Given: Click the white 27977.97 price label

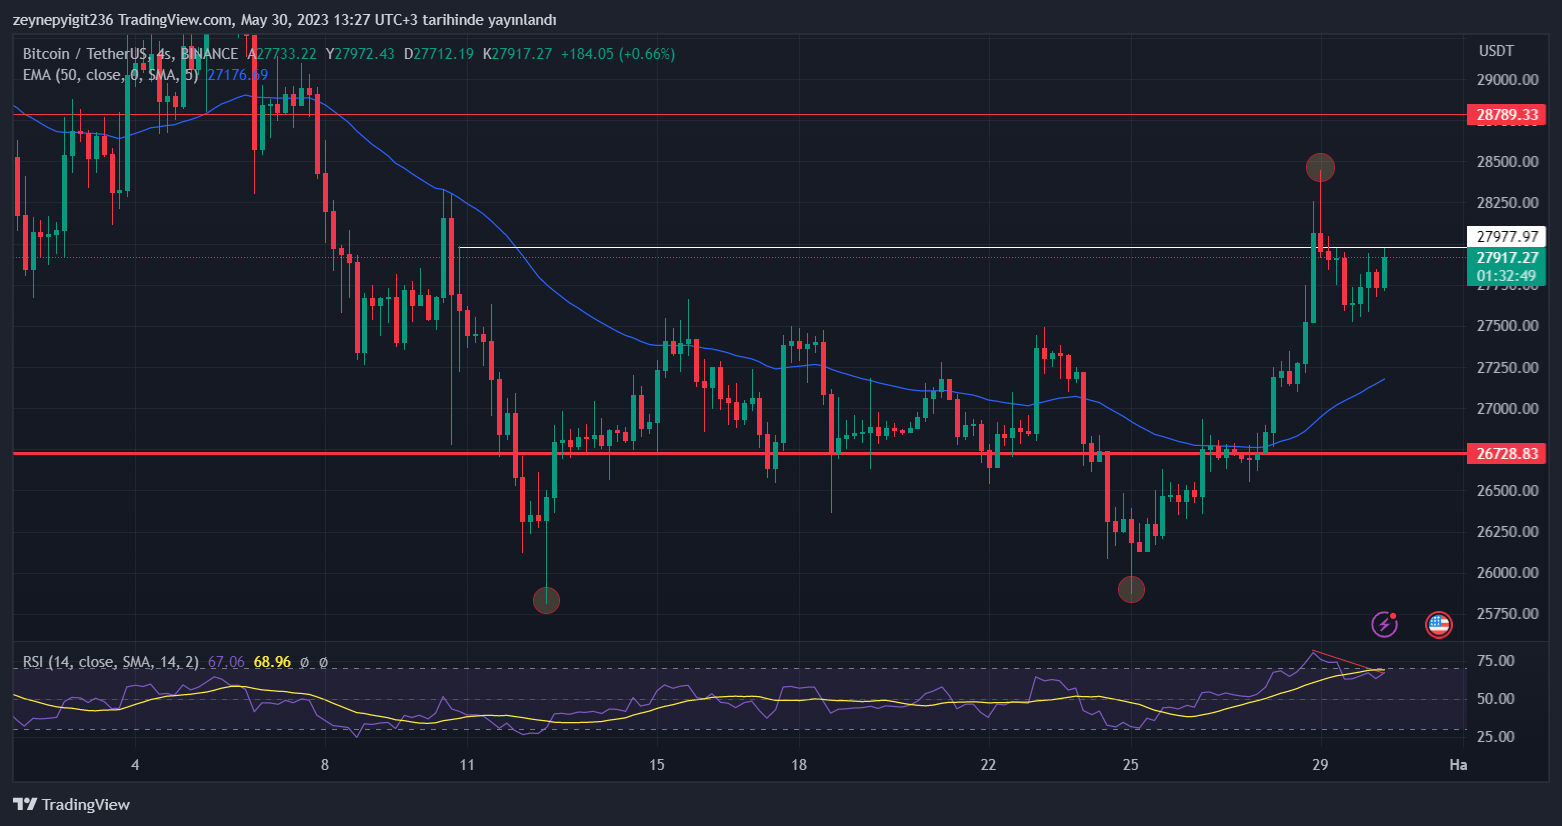Looking at the screenshot, I should coord(1507,237).
